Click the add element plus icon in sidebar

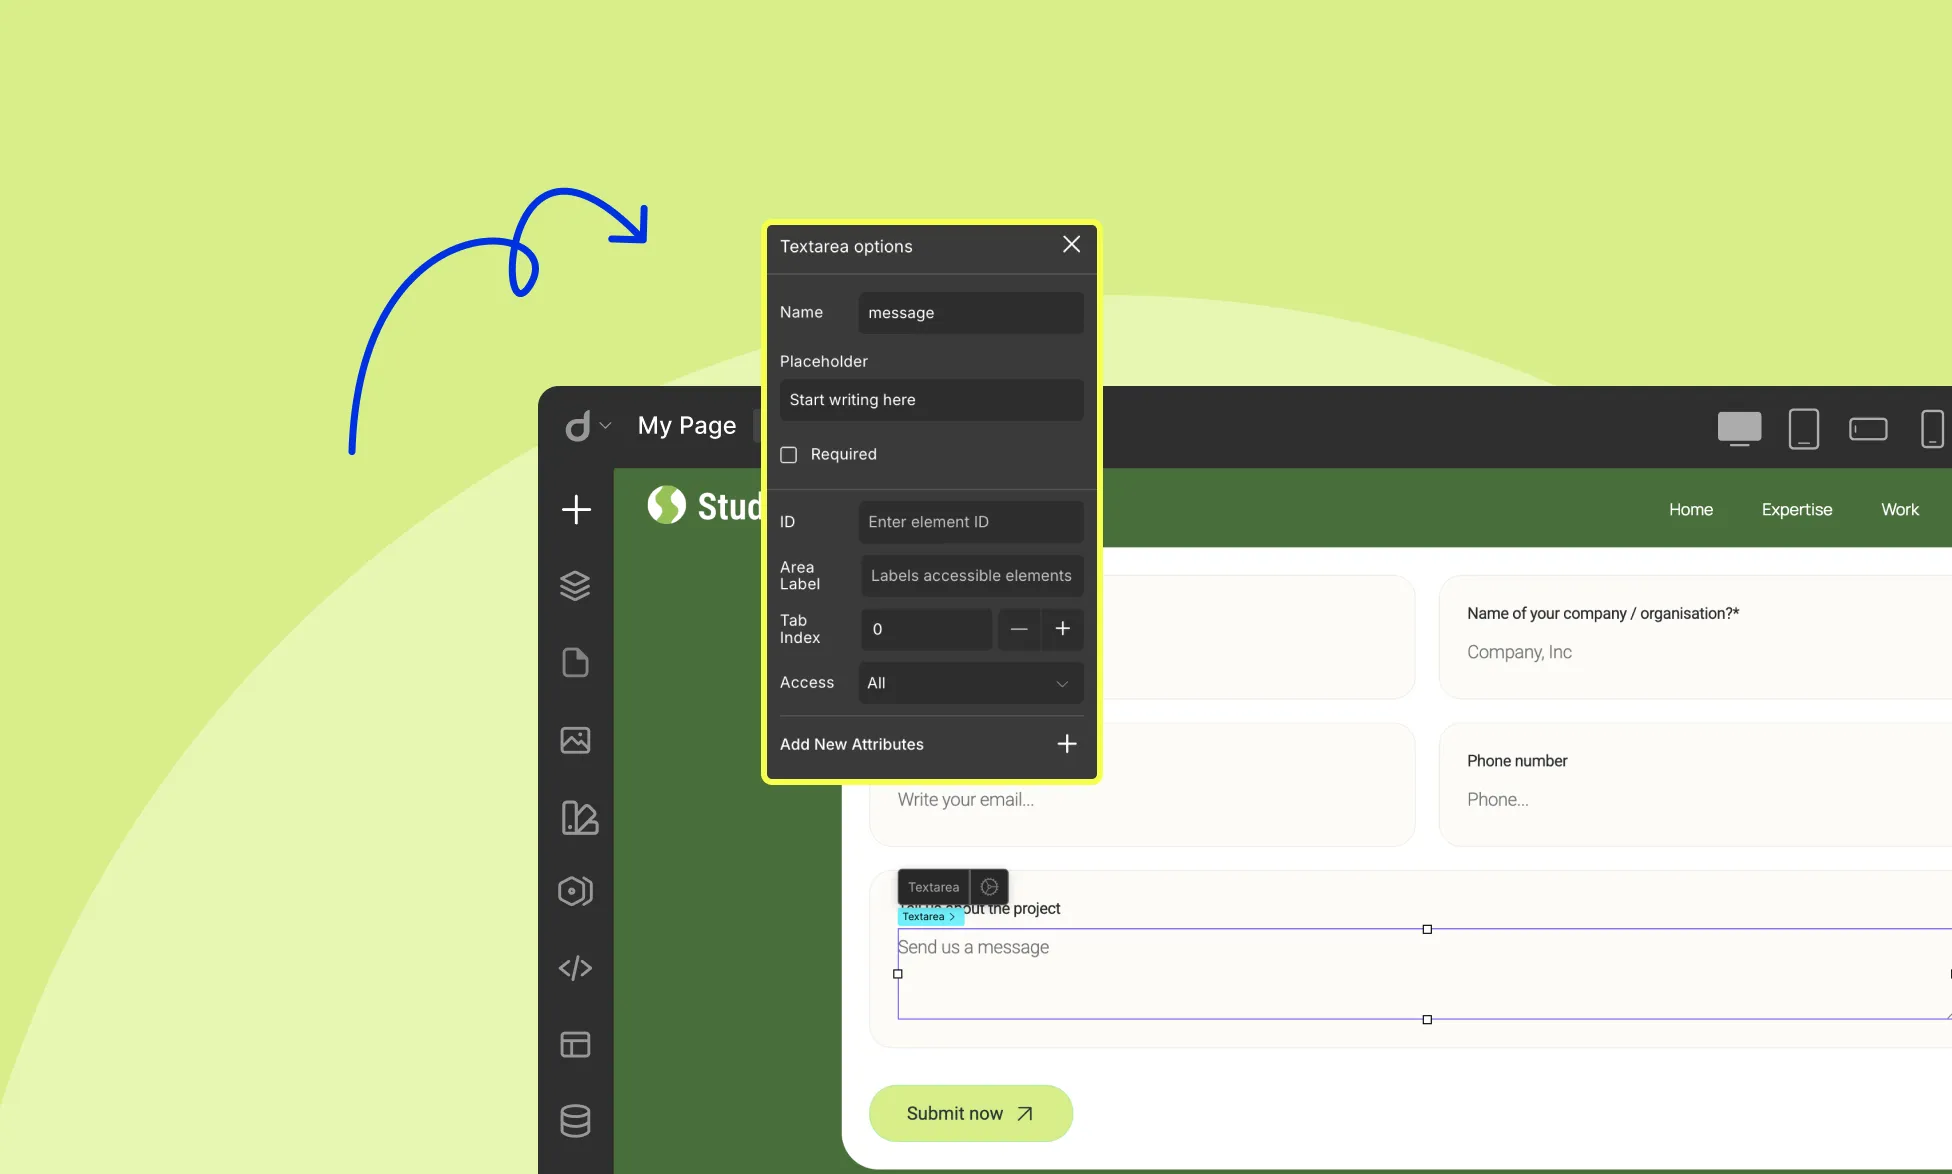click(x=576, y=509)
